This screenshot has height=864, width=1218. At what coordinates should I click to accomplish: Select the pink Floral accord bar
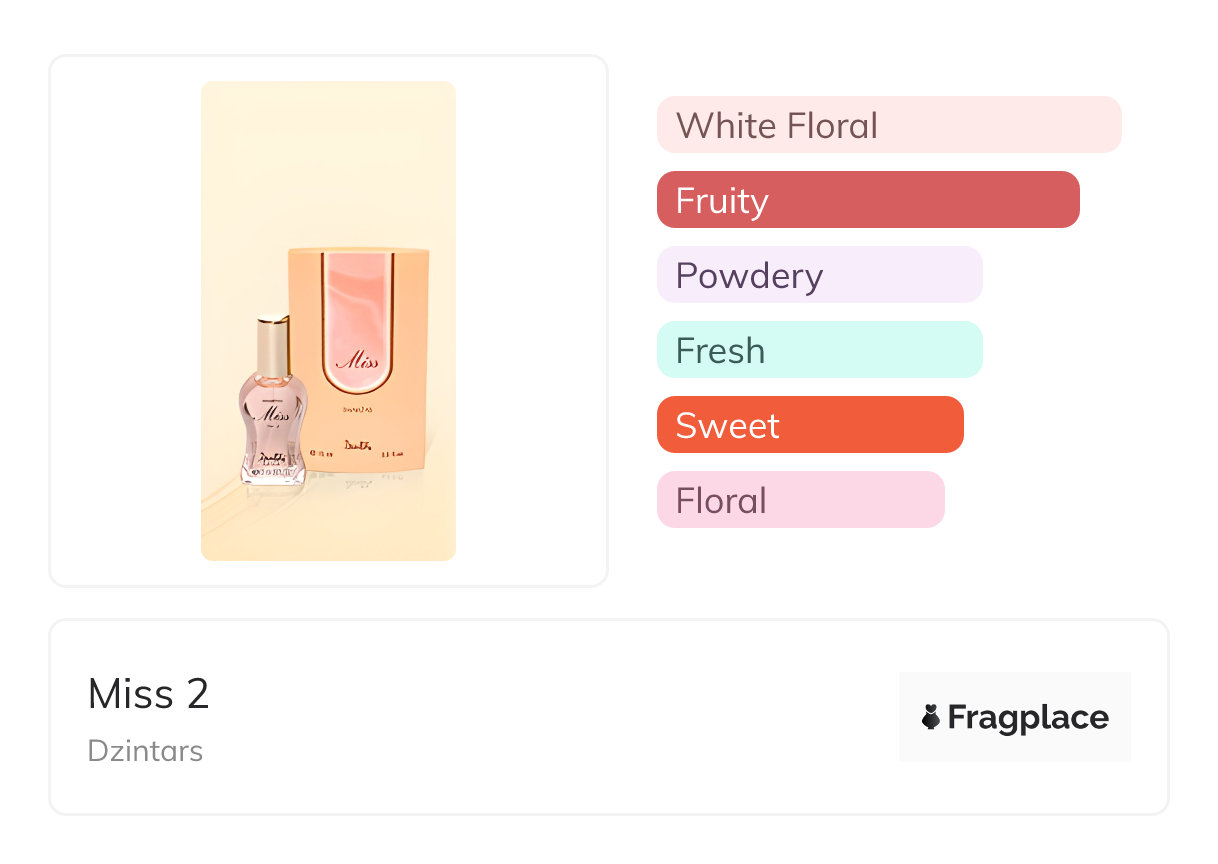click(800, 500)
